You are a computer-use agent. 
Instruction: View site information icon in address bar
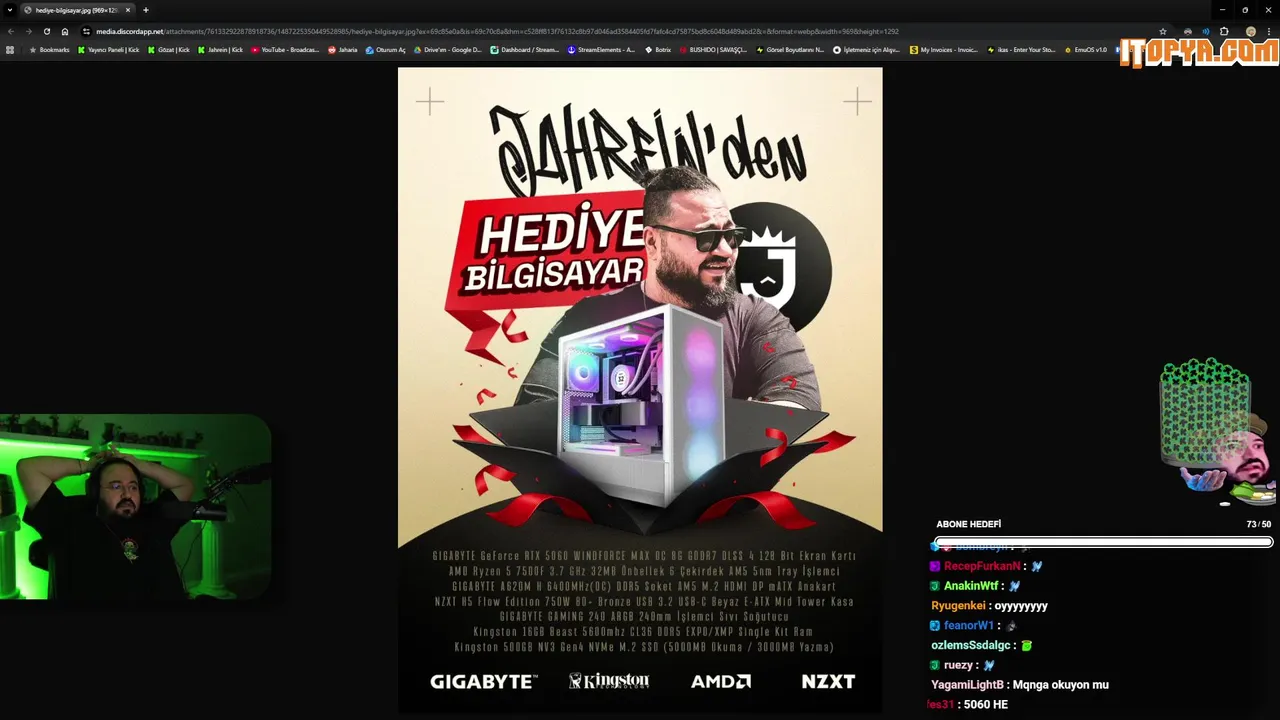[x=87, y=31]
